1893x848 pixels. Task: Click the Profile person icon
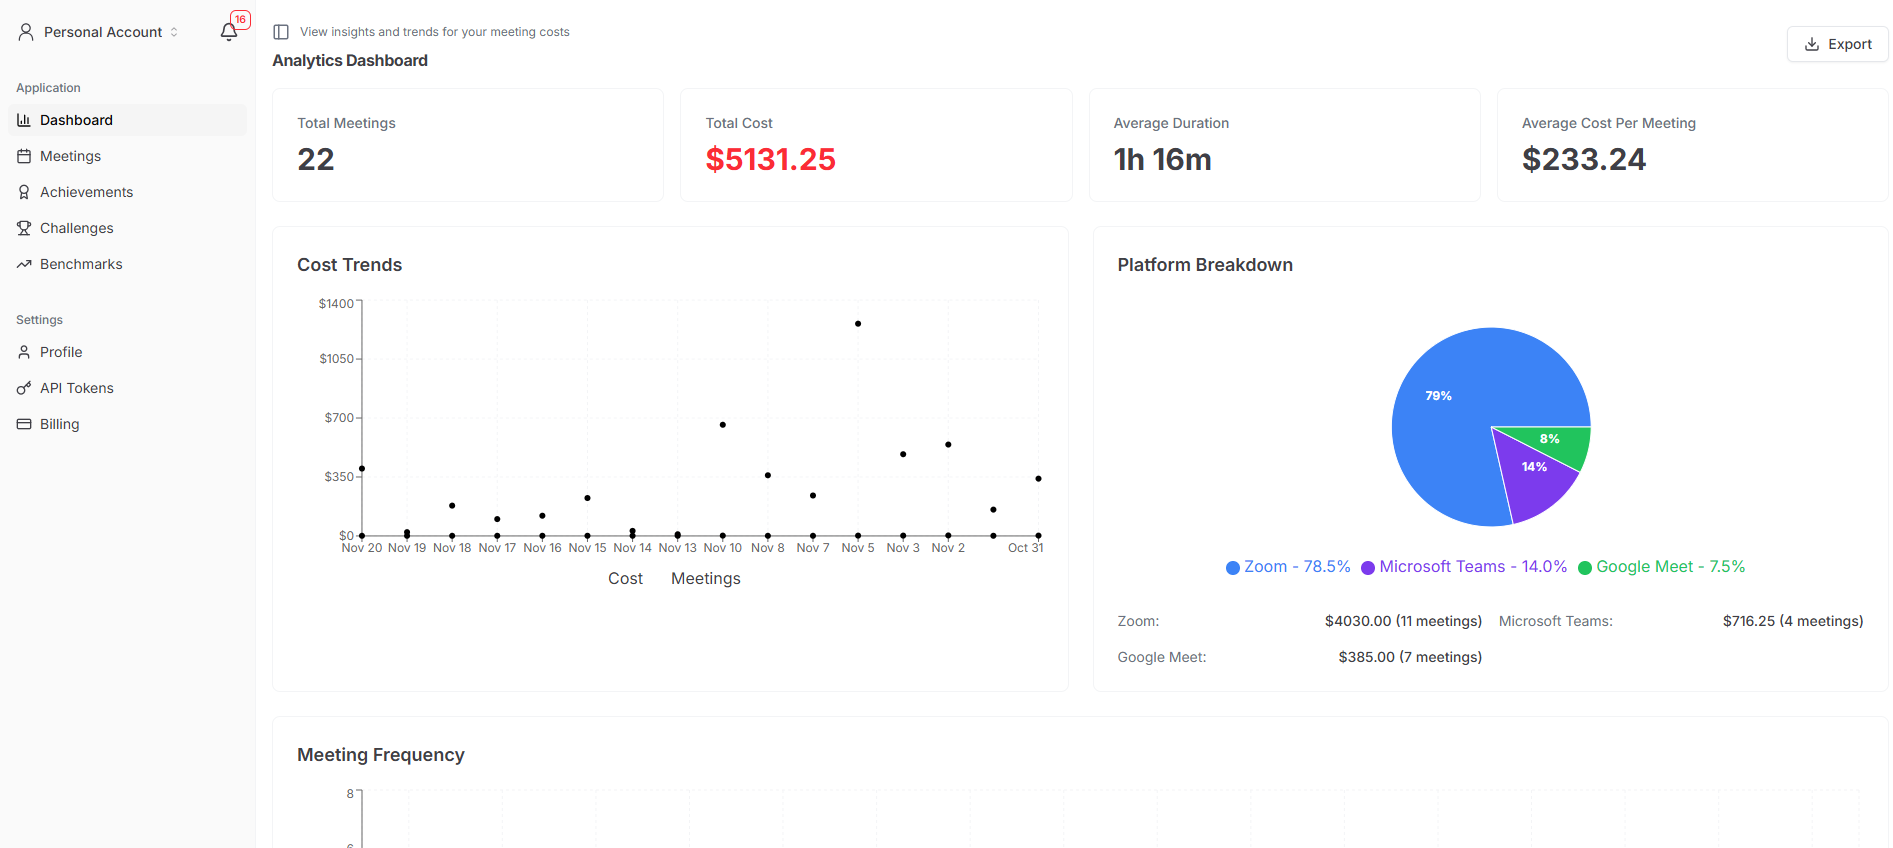(24, 352)
